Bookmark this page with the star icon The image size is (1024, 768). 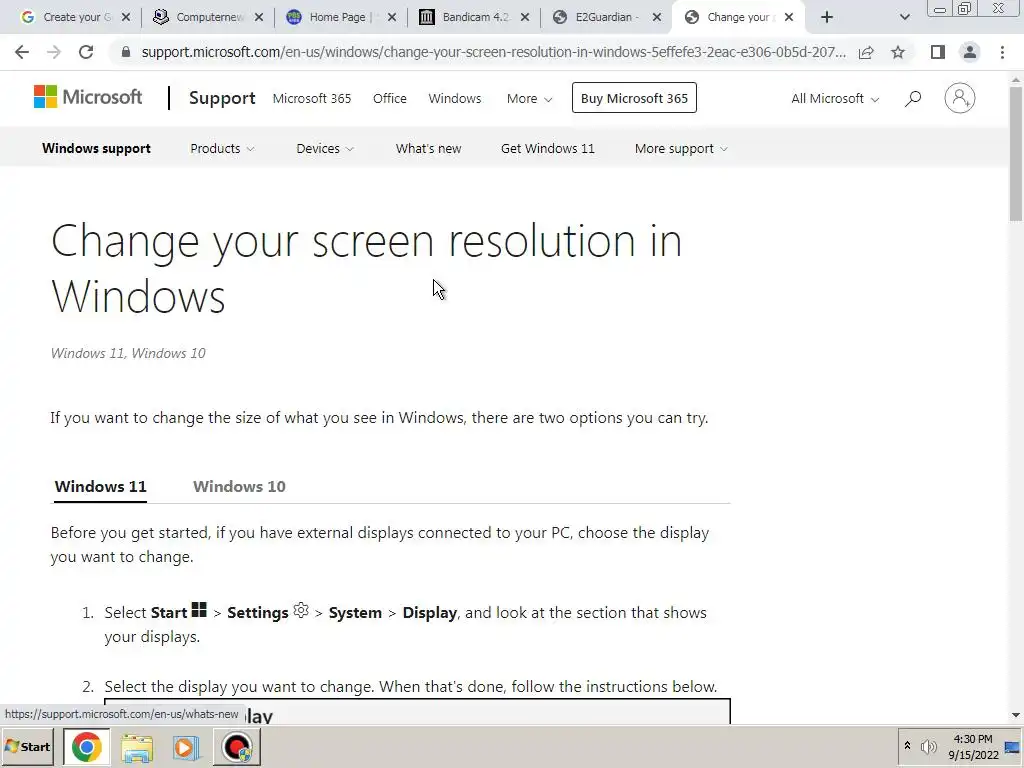point(898,52)
